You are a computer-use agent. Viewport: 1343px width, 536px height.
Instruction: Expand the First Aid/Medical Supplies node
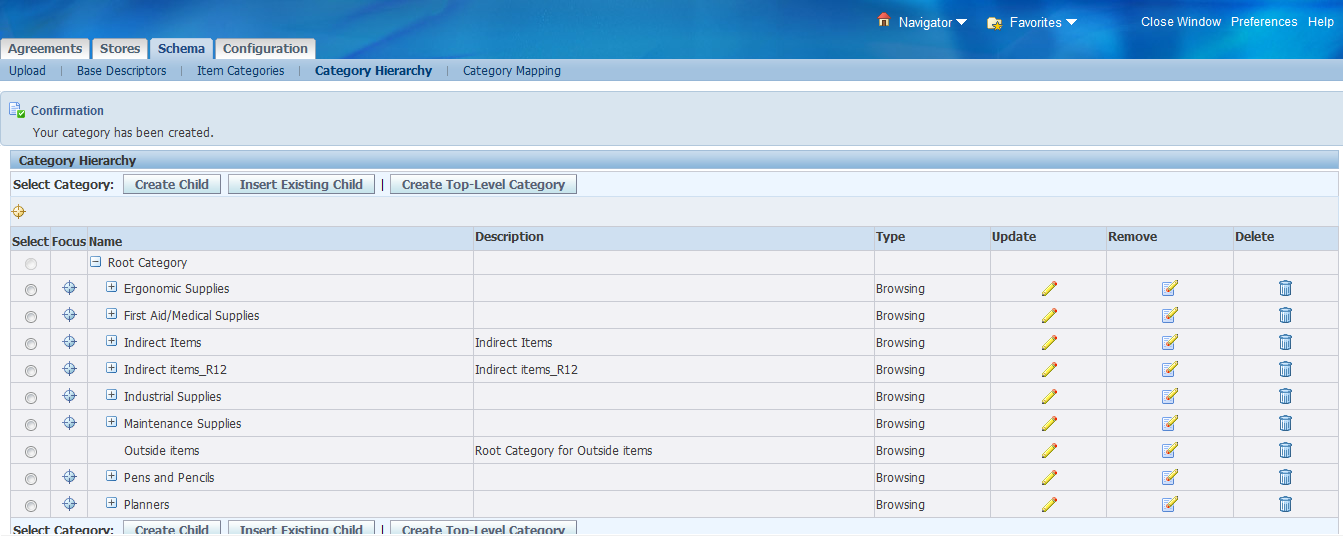pyautogui.click(x=112, y=315)
